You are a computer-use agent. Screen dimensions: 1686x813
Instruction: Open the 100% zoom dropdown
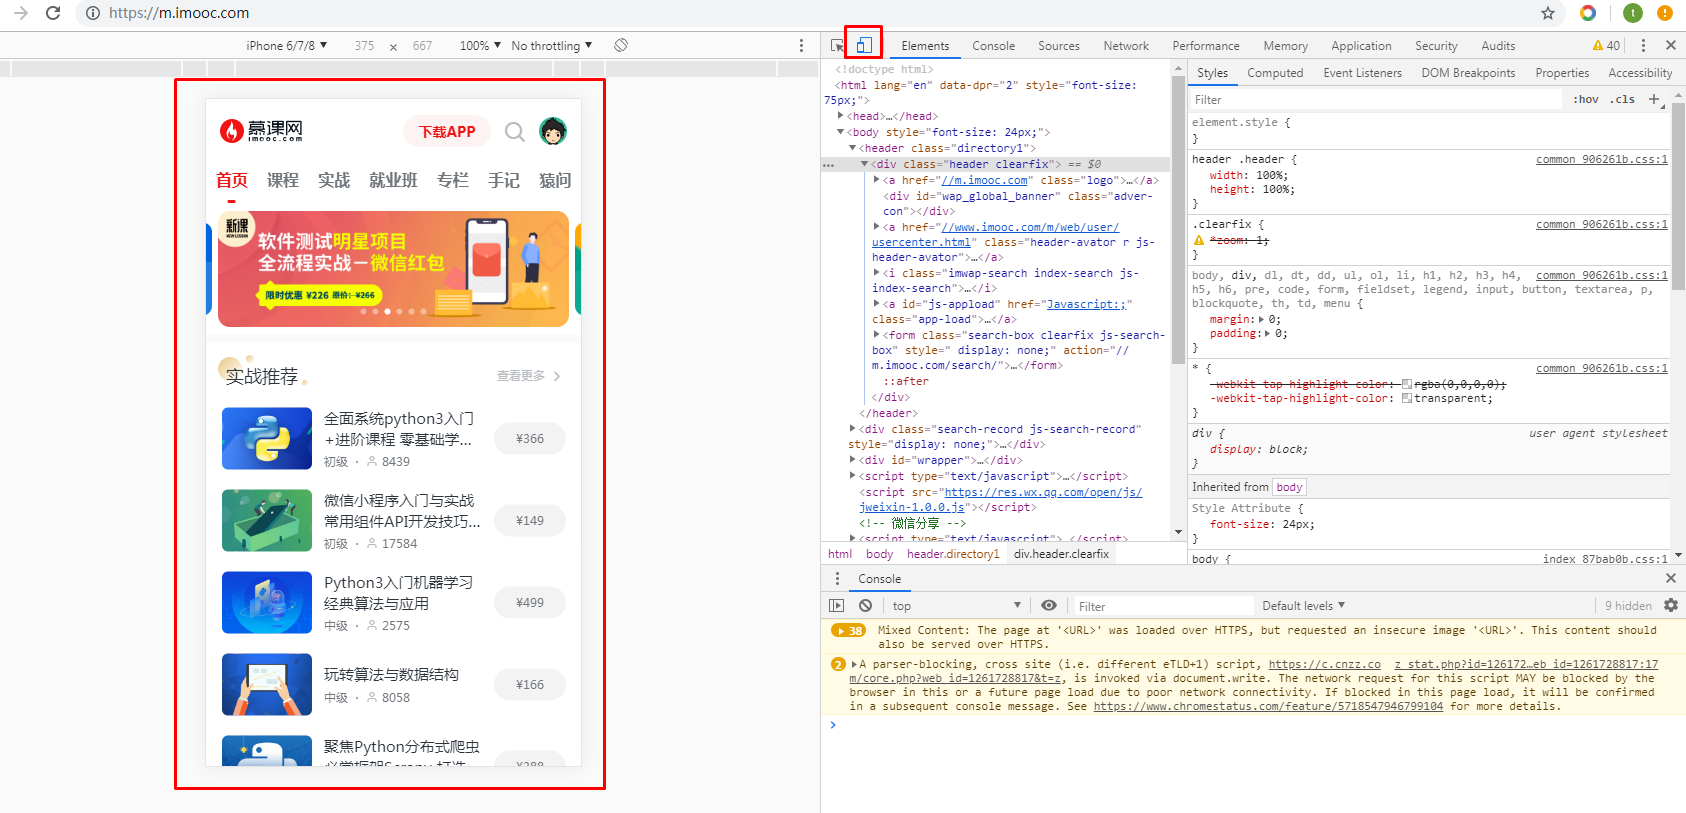pyautogui.click(x=480, y=46)
